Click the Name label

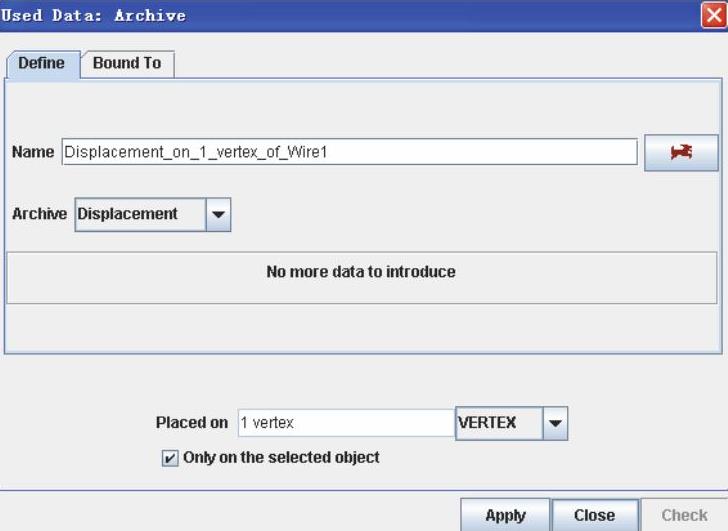pyautogui.click(x=33, y=152)
